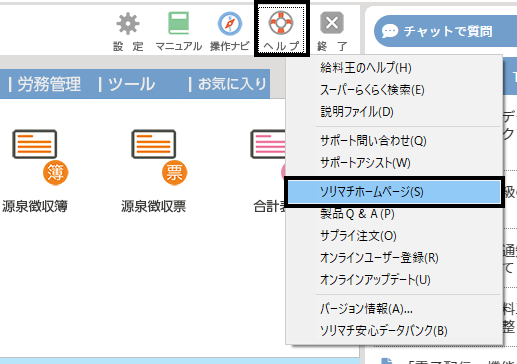Click the チャットで質問 button
517x364 pixels.
pos(445,31)
